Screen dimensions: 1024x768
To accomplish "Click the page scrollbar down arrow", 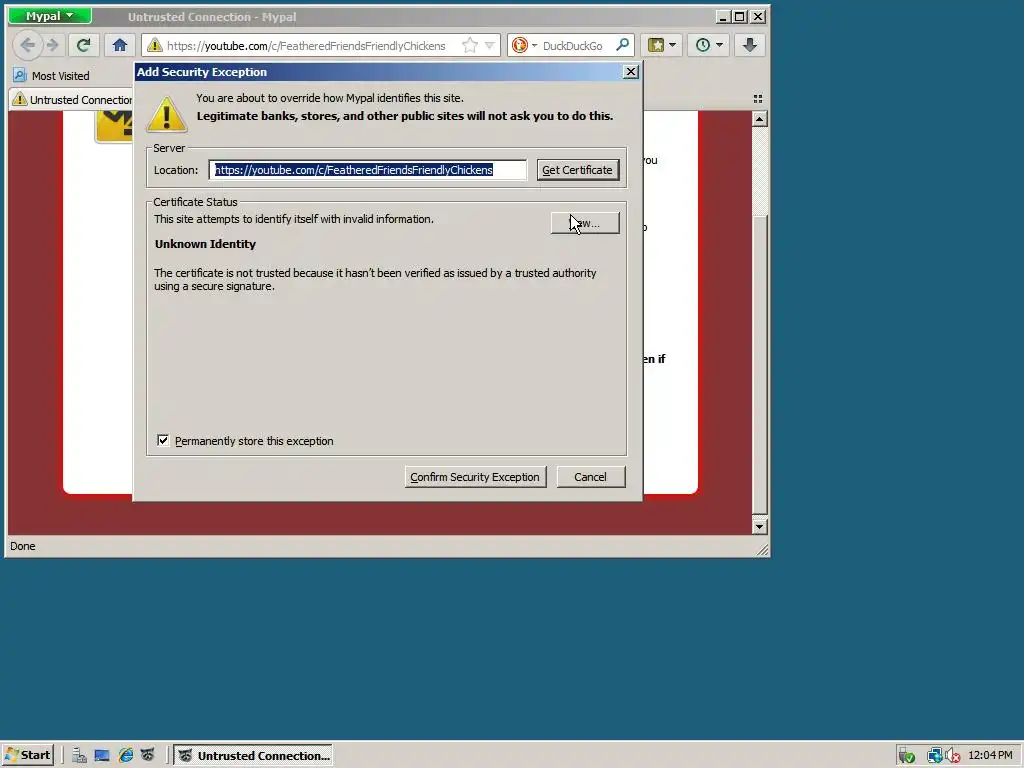I will [x=759, y=526].
